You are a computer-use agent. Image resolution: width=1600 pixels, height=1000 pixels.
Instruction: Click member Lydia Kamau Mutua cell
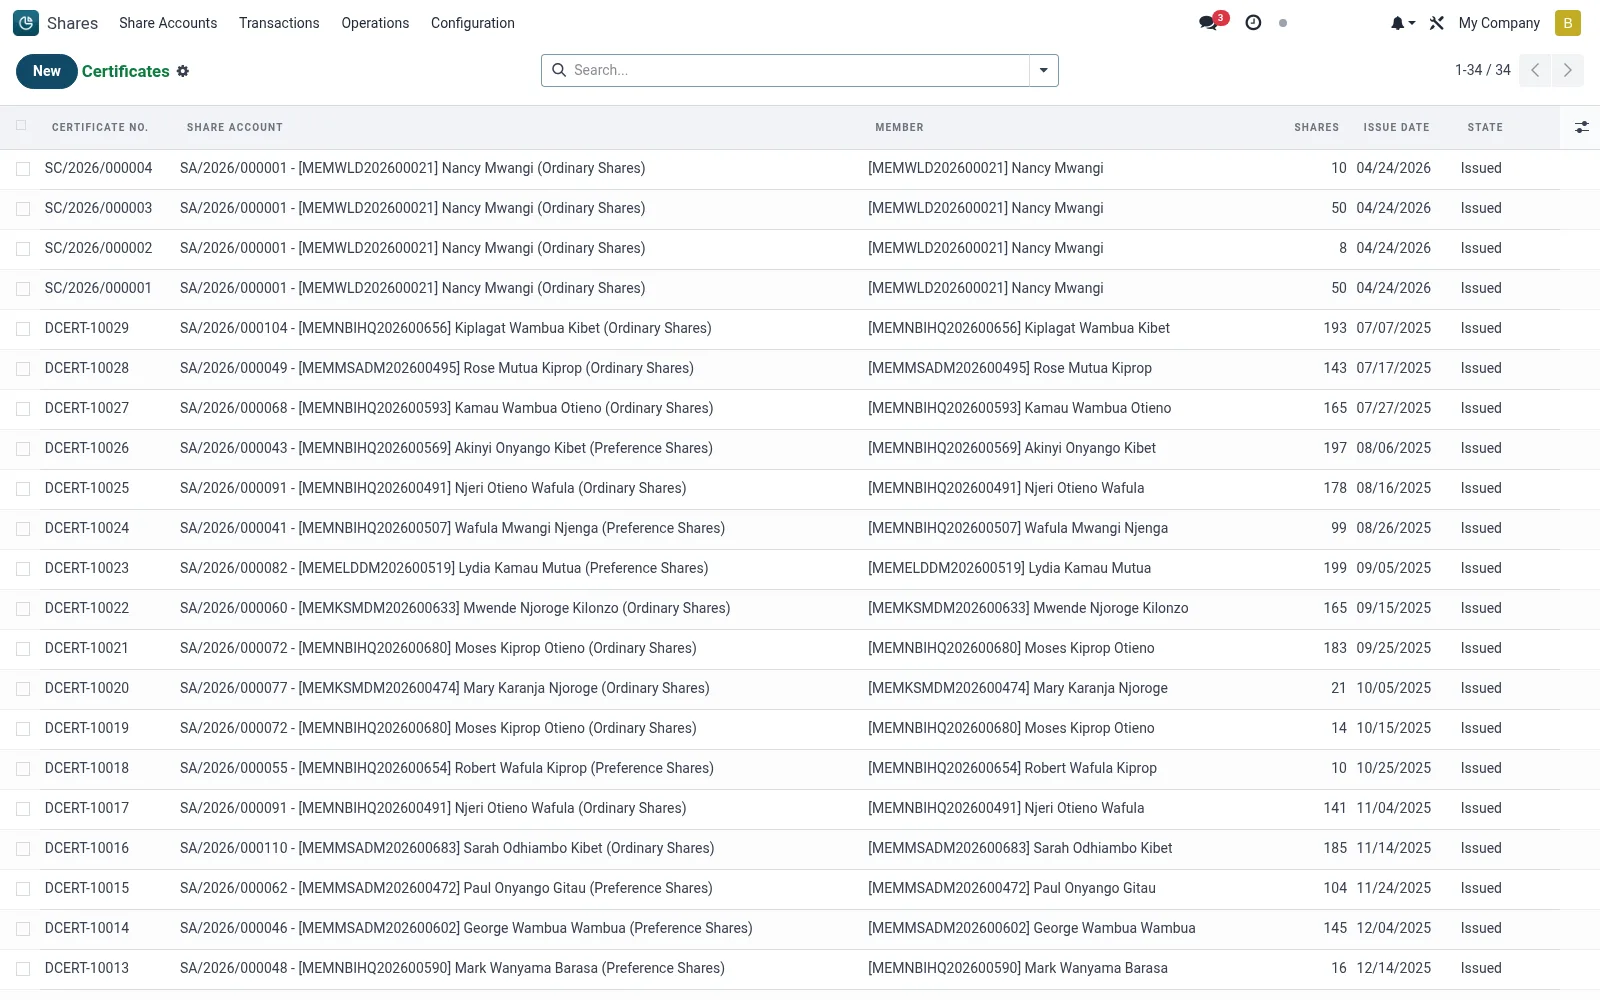point(1009,568)
